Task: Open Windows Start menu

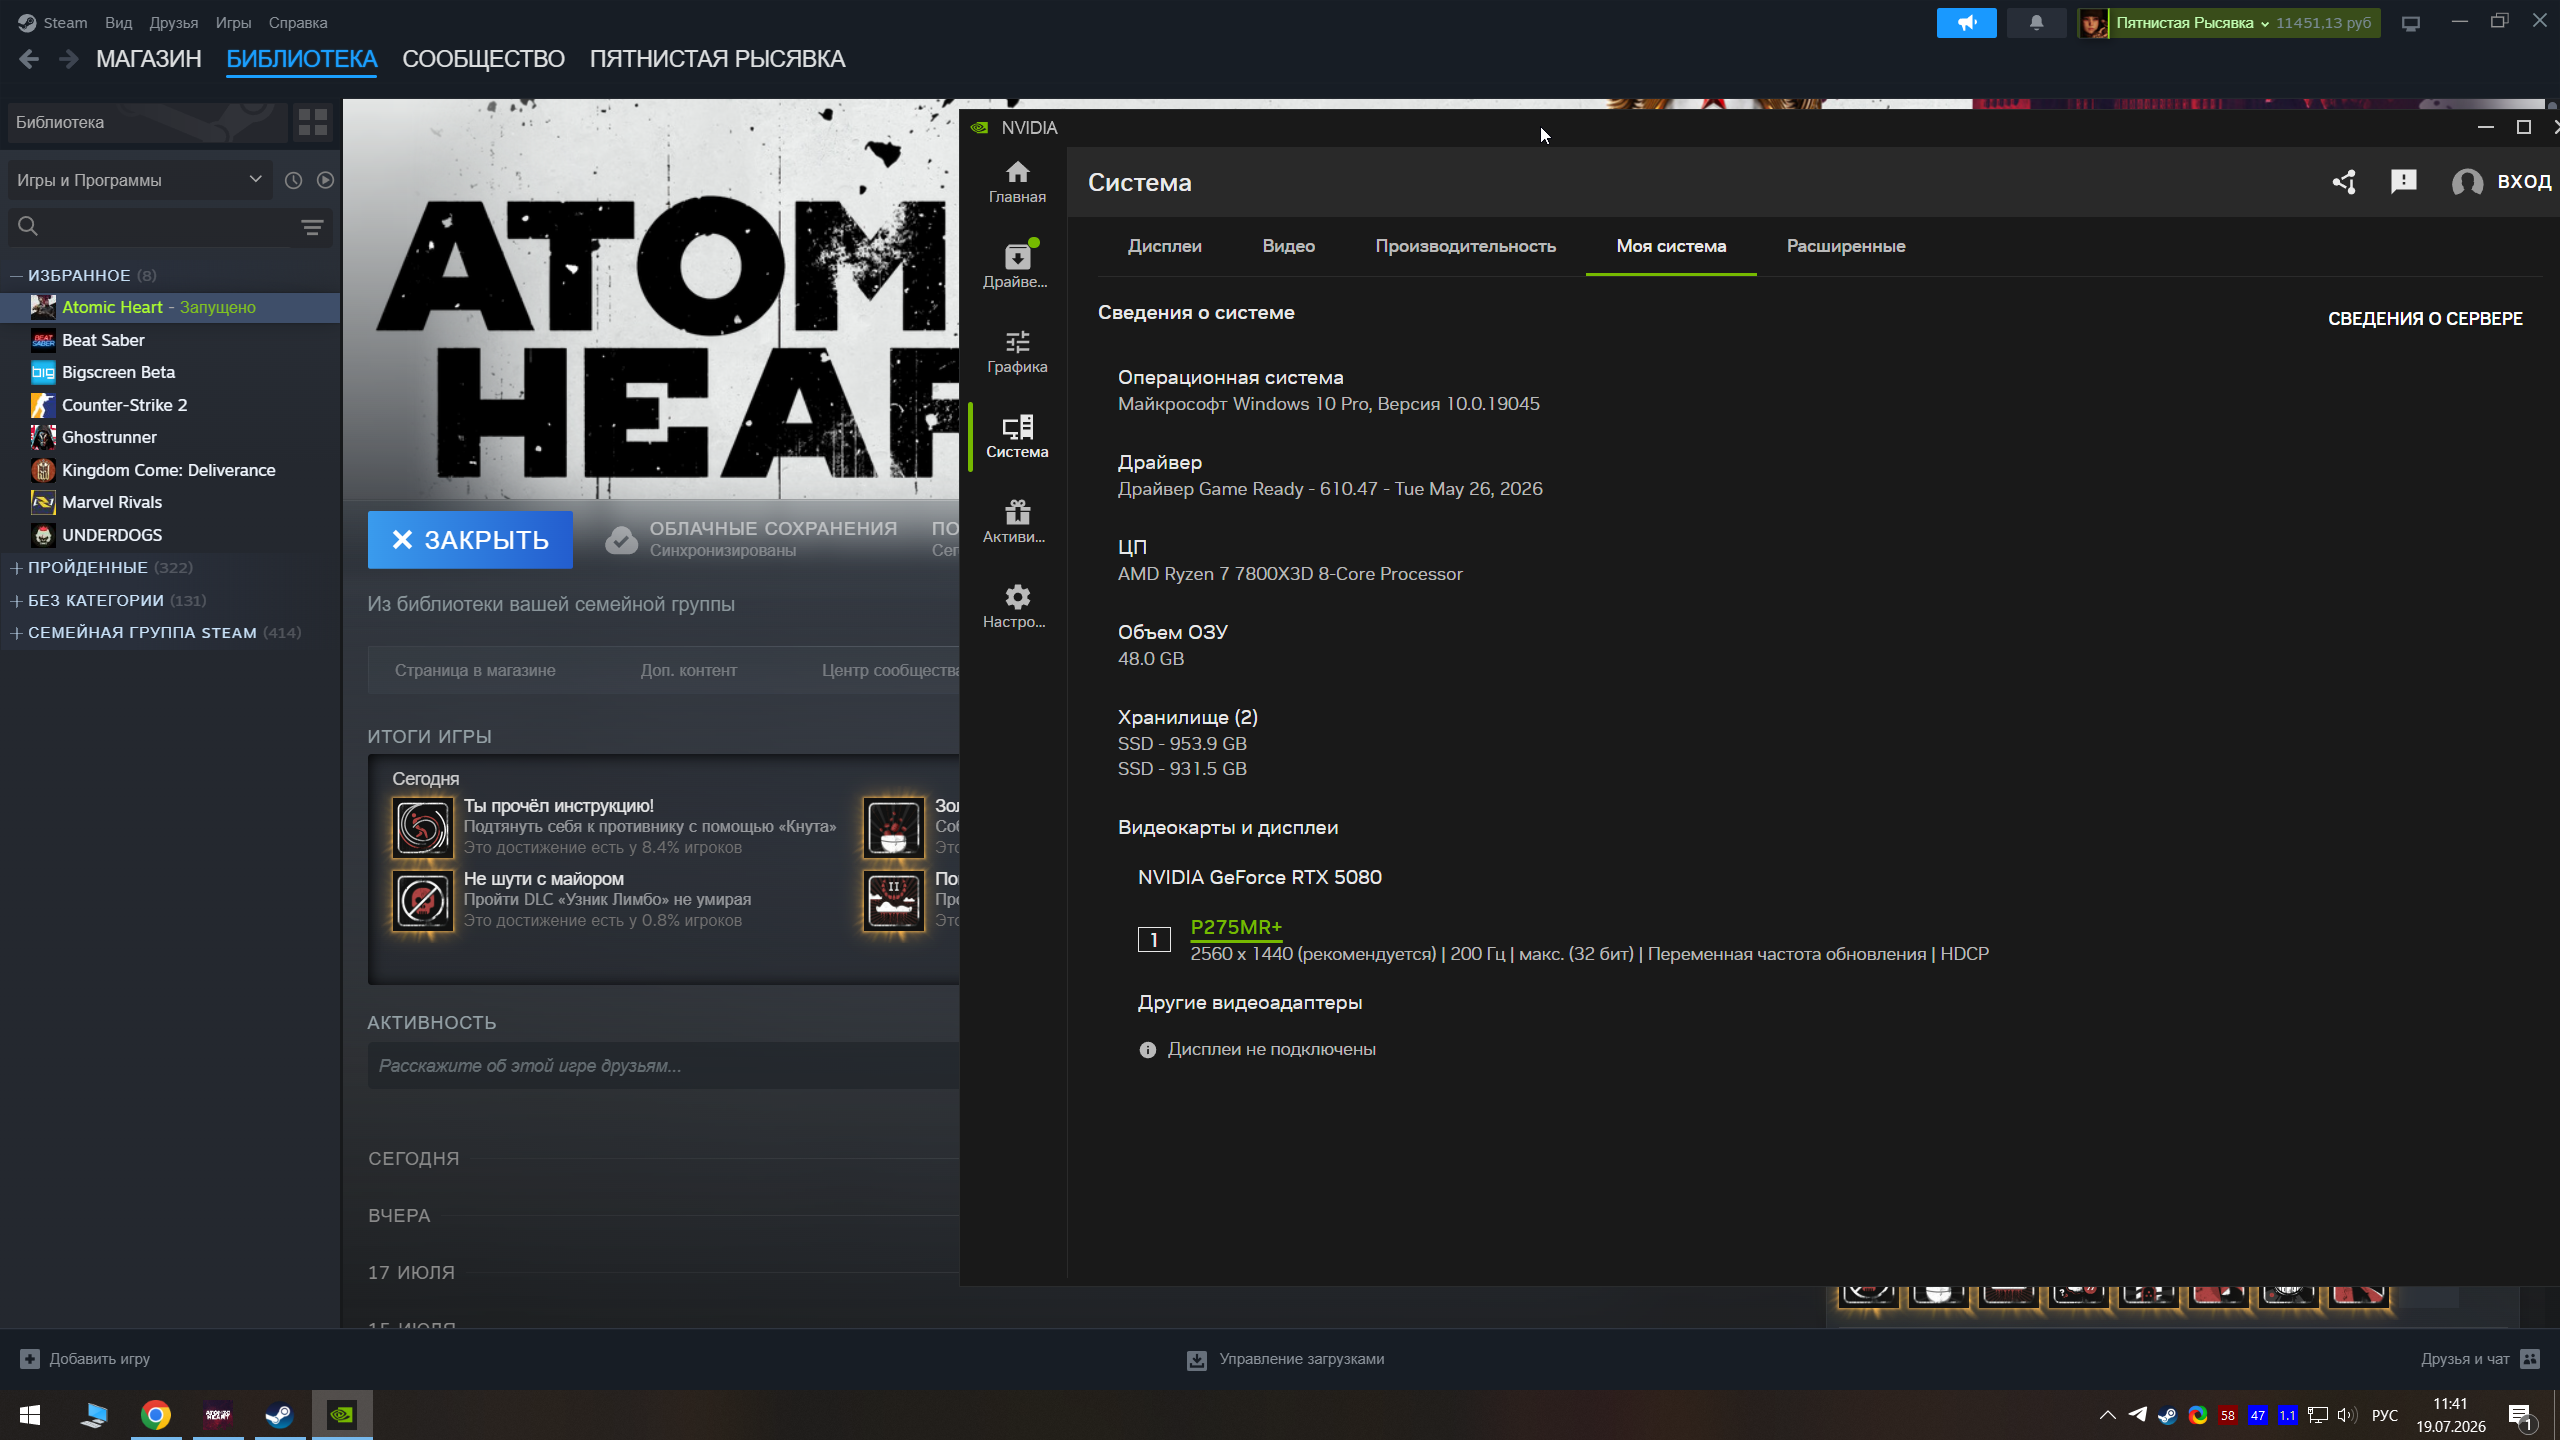Action: click(x=30, y=1415)
